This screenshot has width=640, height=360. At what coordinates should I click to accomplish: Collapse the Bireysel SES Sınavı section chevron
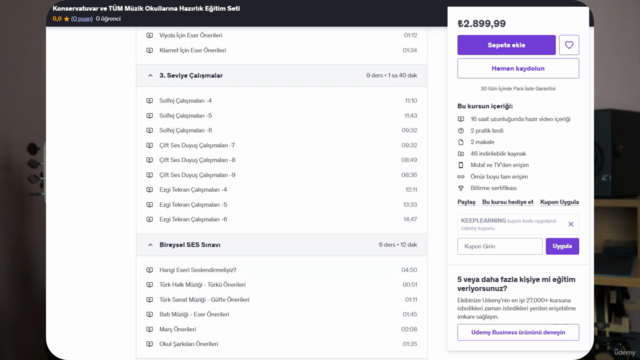click(150, 245)
